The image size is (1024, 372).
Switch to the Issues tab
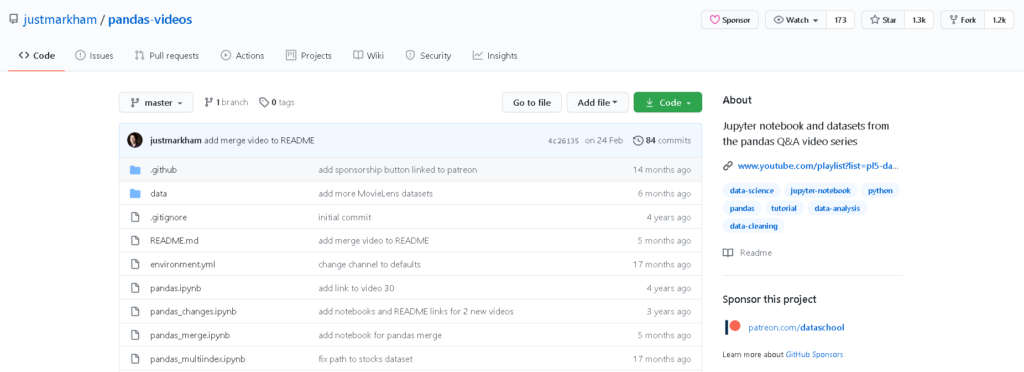(94, 55)
